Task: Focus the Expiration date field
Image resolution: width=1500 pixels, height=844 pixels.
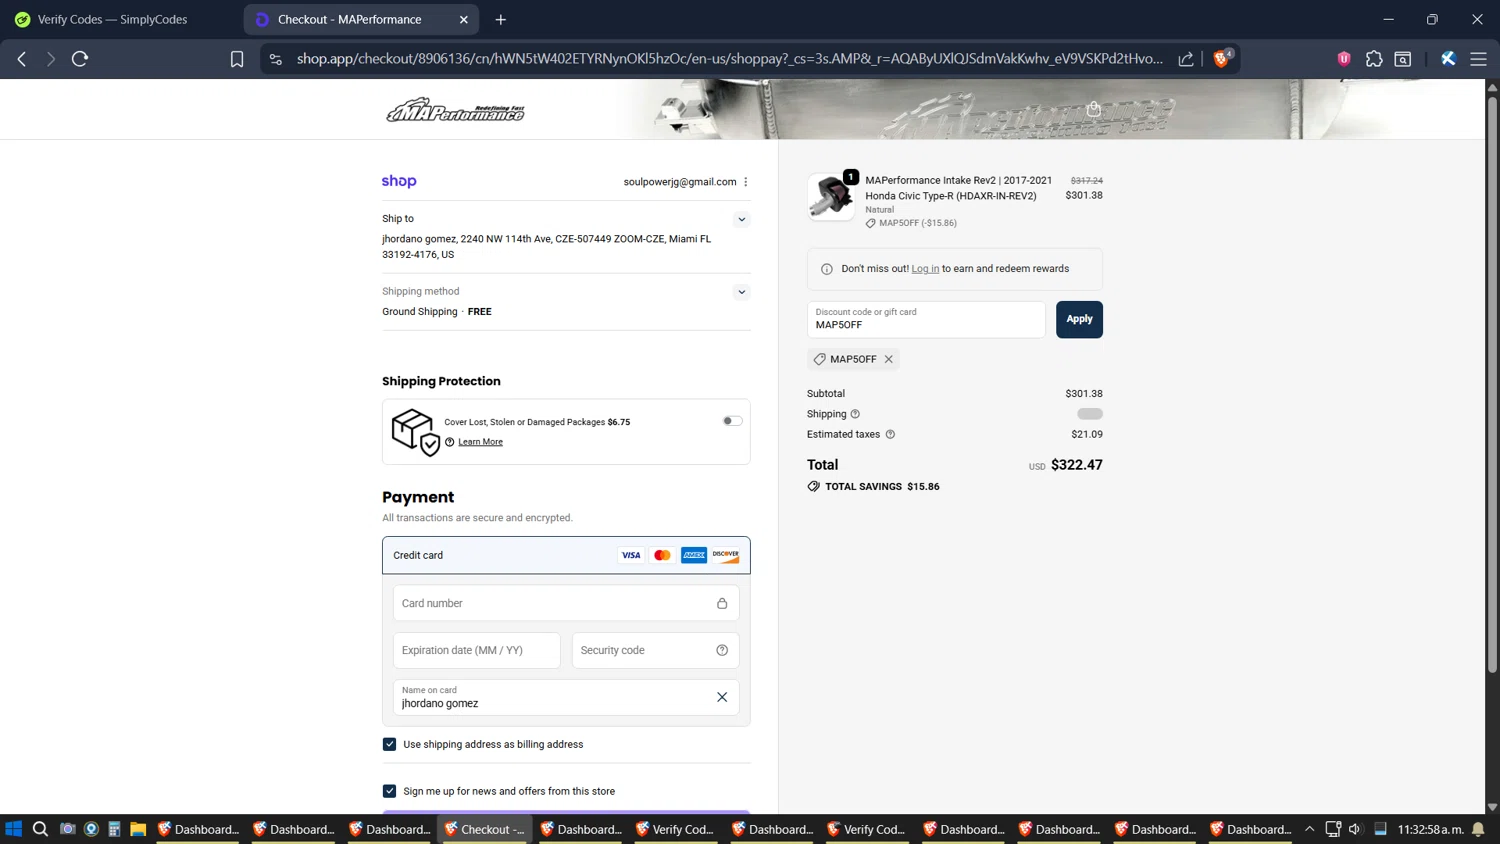Action: point(477,650)
